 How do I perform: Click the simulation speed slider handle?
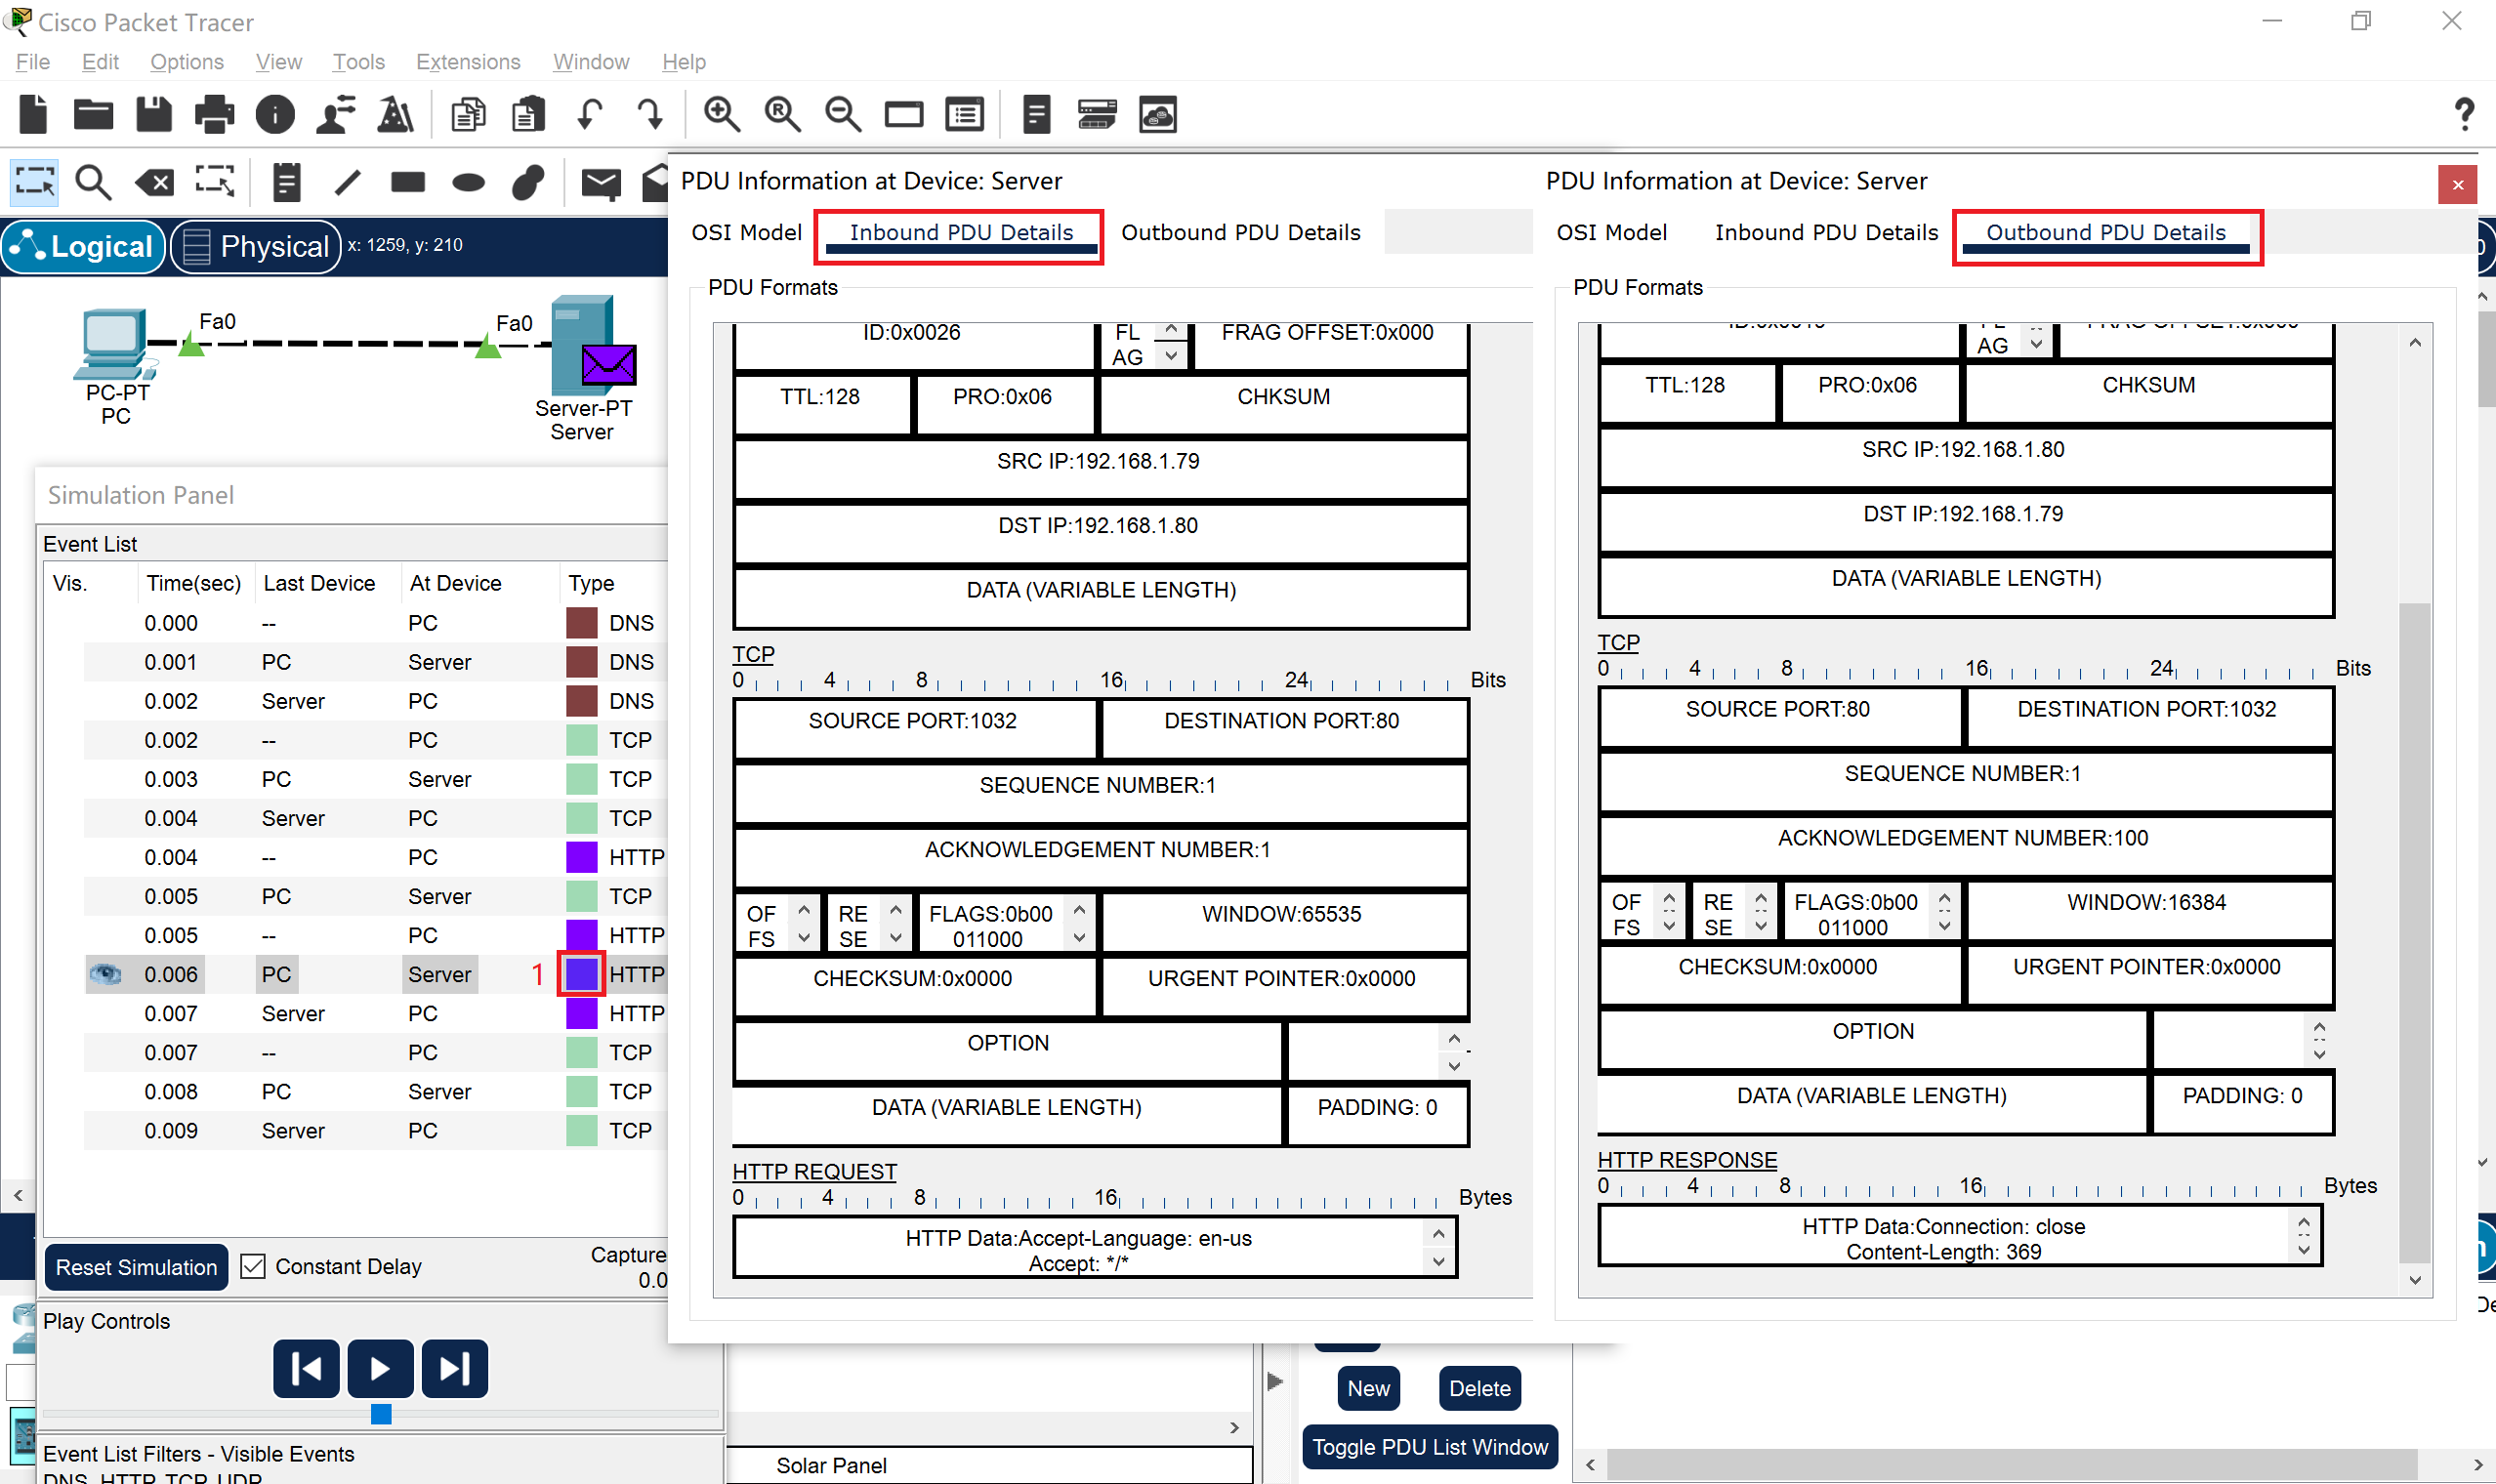click(x=381, y=1416)
